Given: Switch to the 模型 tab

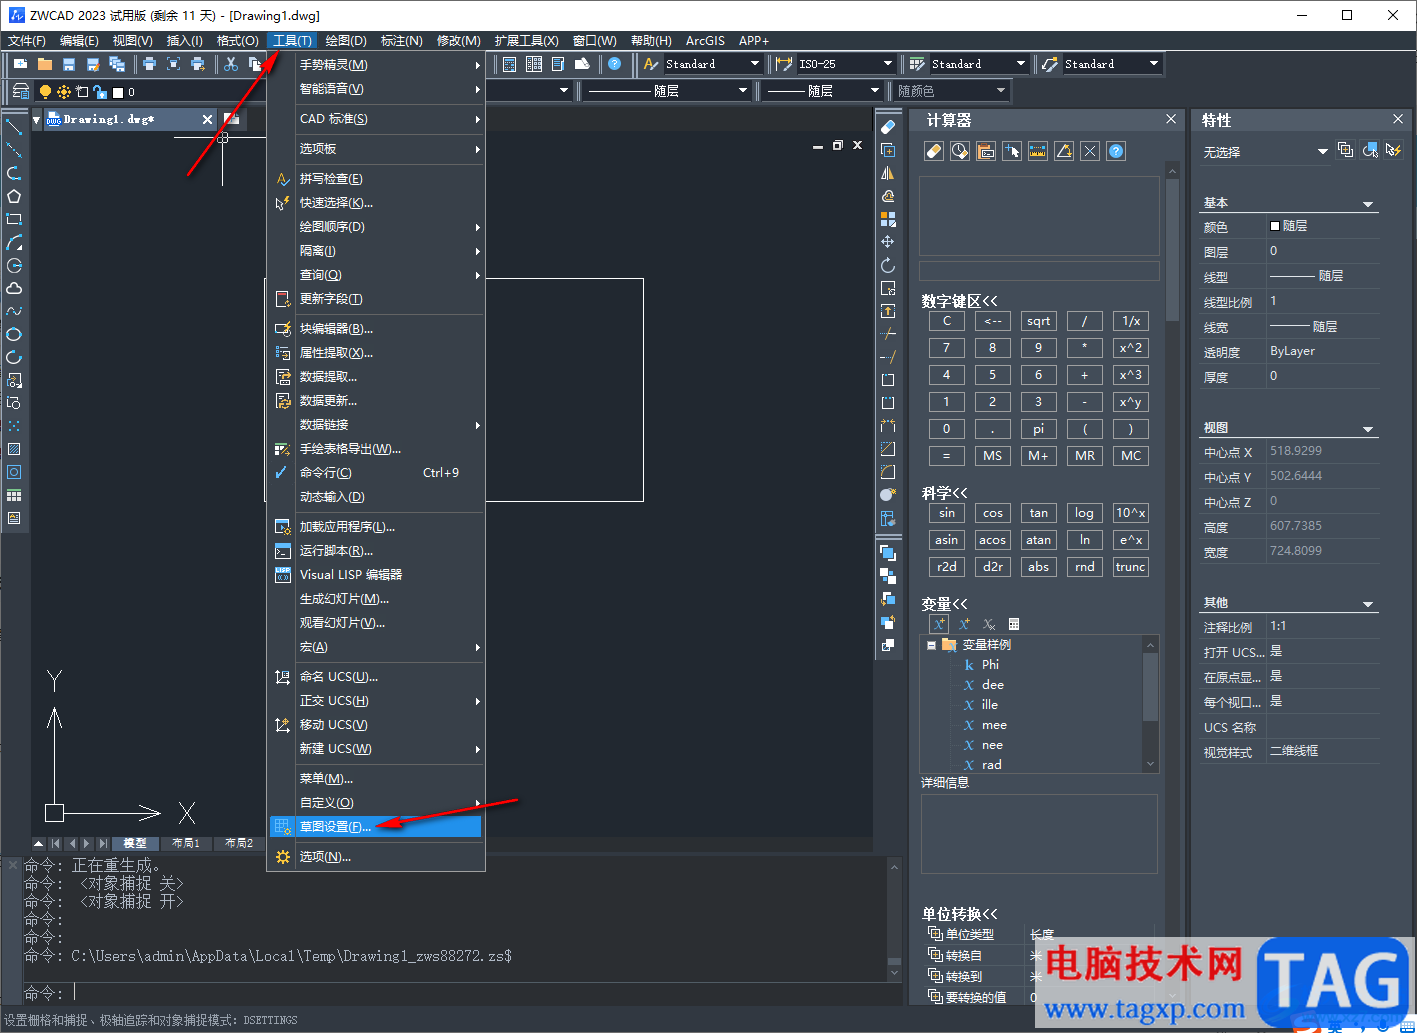Looking at the screenshot, I should [135, 843].
